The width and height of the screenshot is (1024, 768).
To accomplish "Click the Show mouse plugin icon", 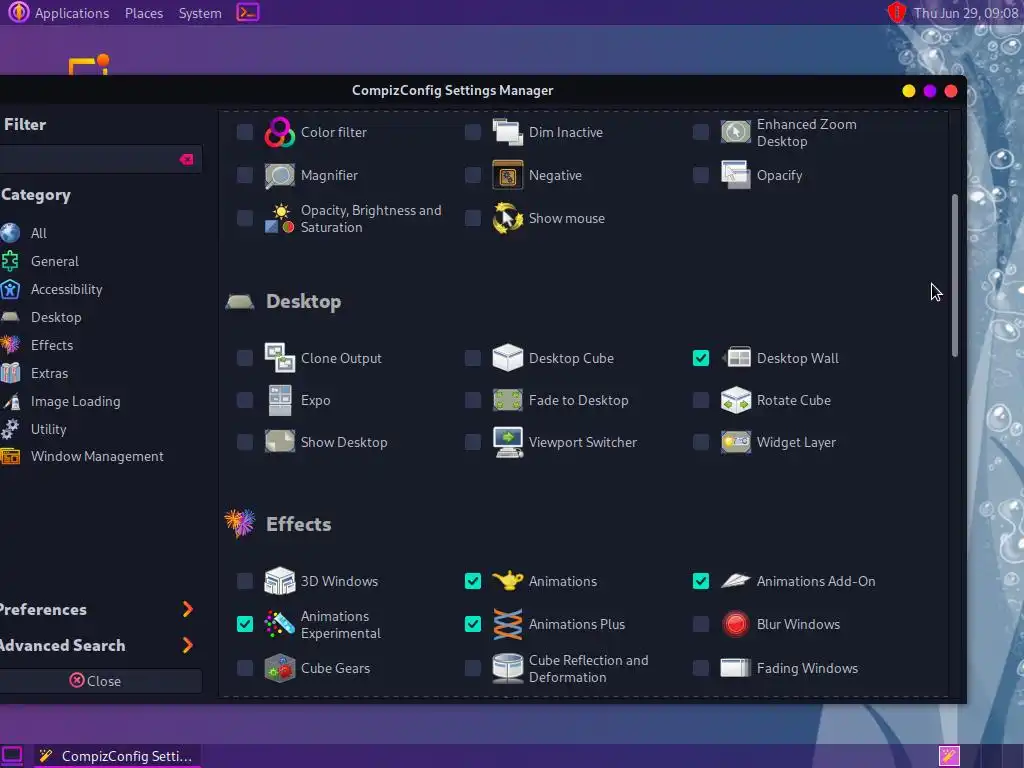I will point(507,219).
